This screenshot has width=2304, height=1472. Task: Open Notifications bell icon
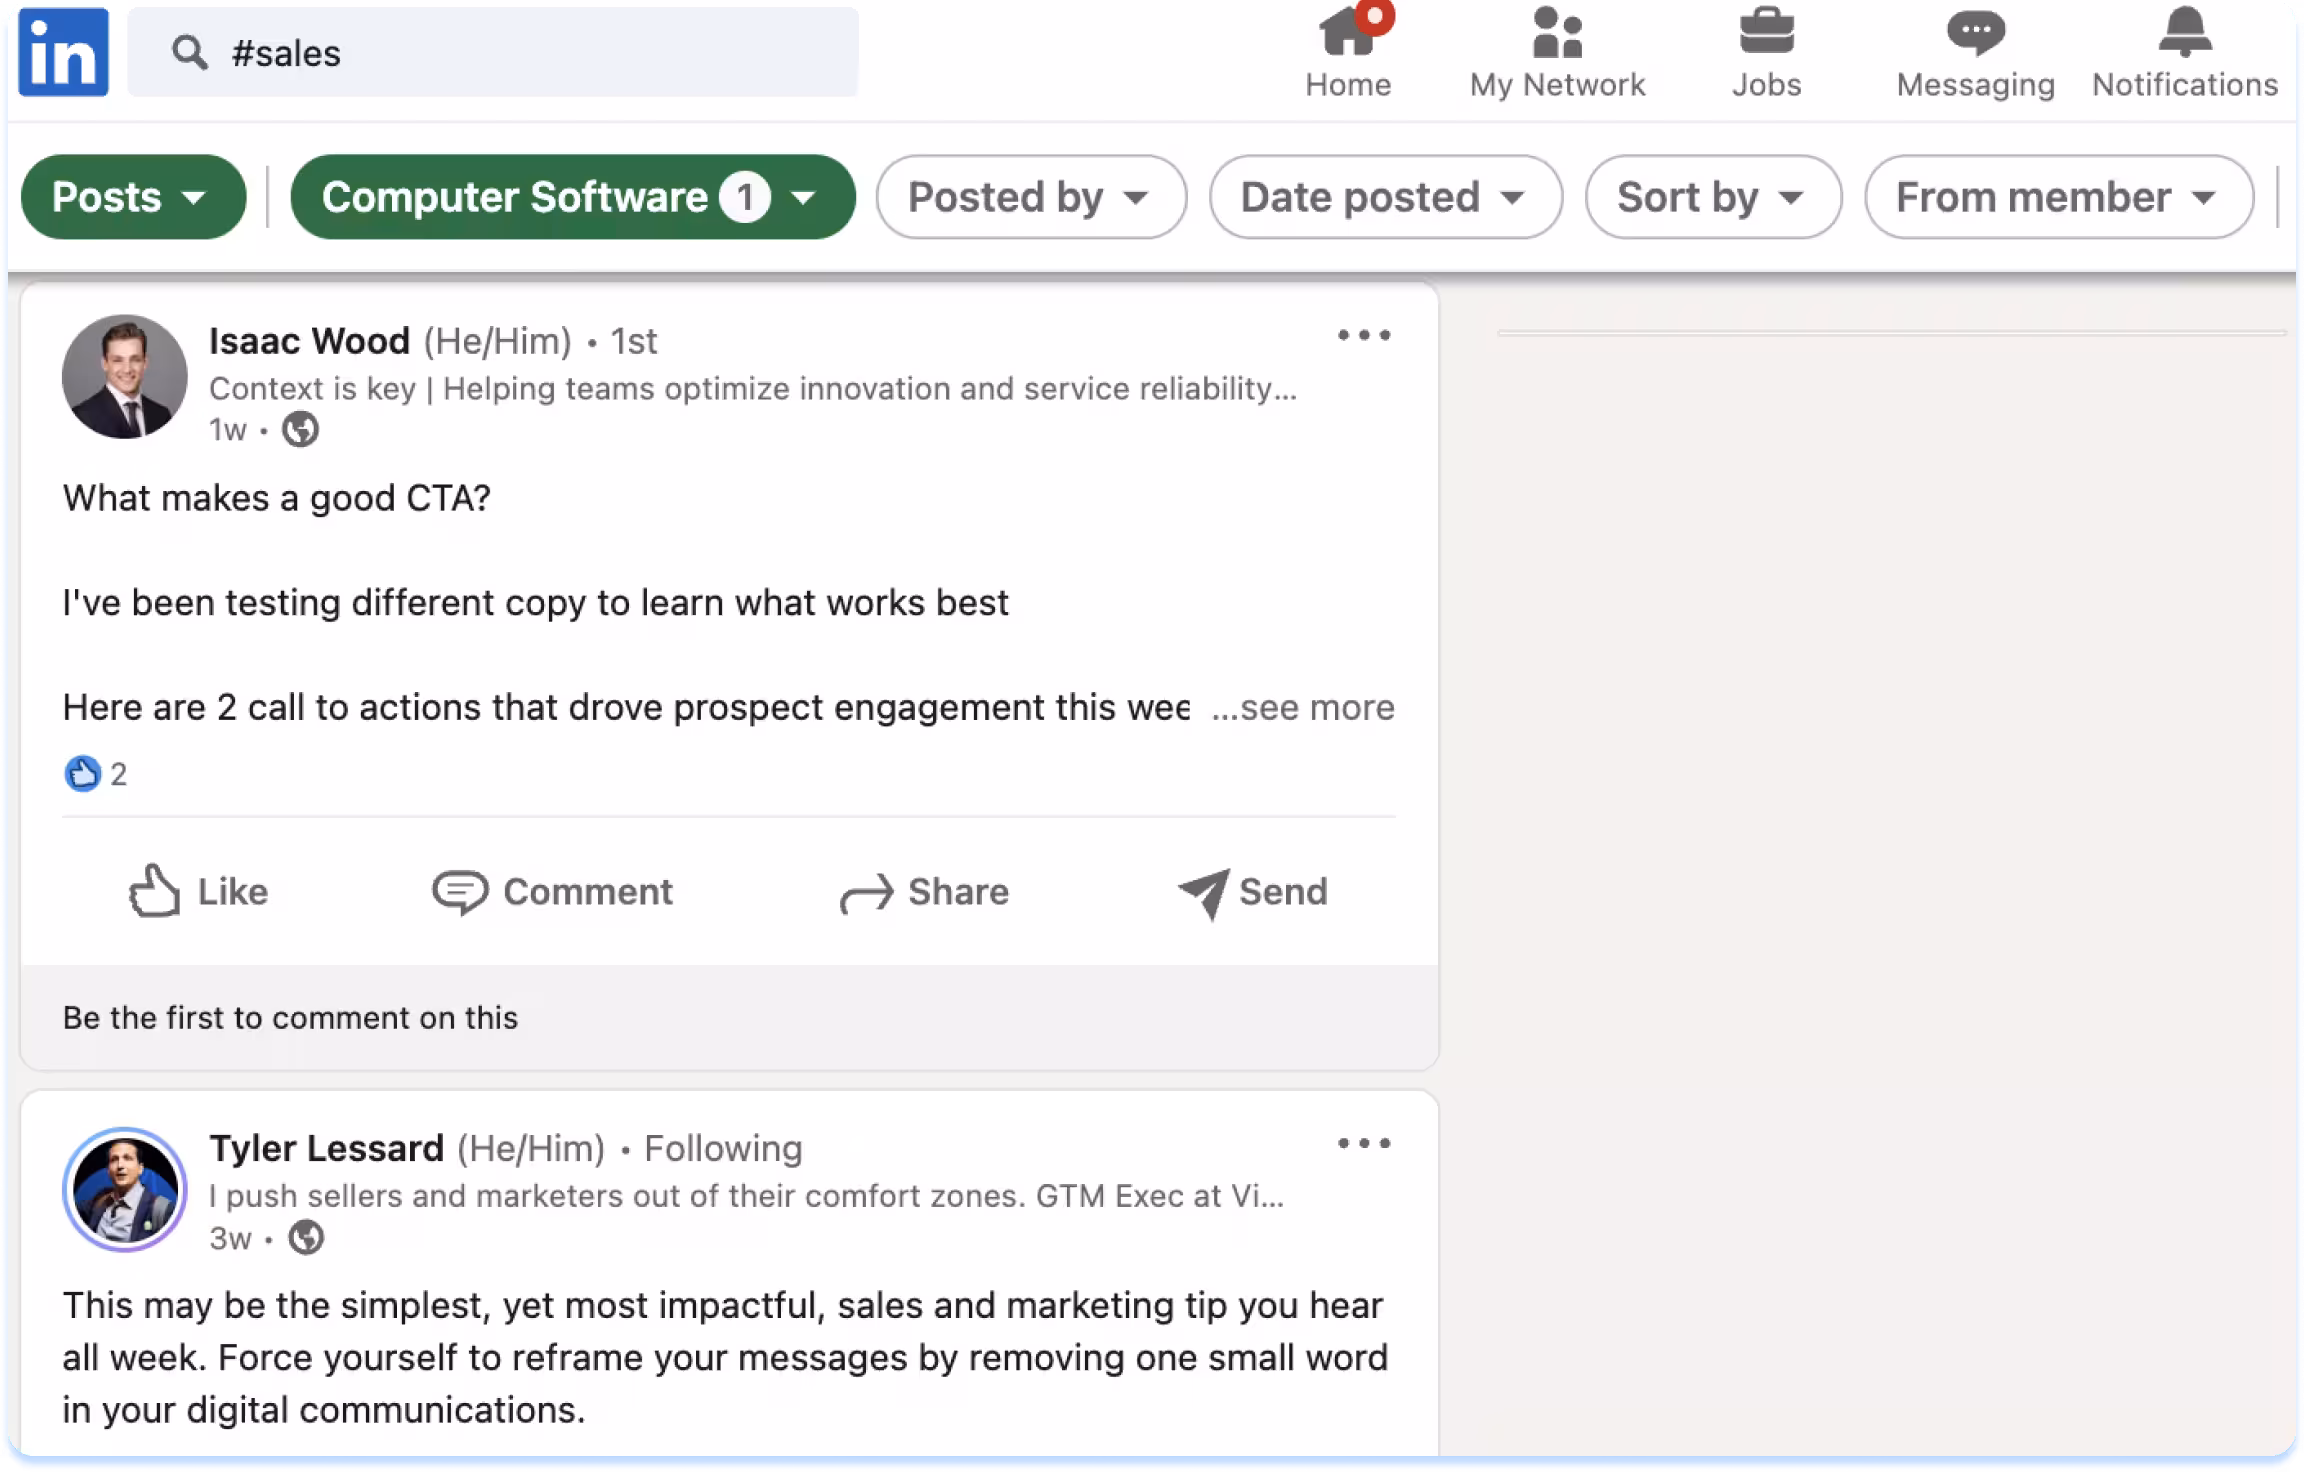click(2184, 32)
